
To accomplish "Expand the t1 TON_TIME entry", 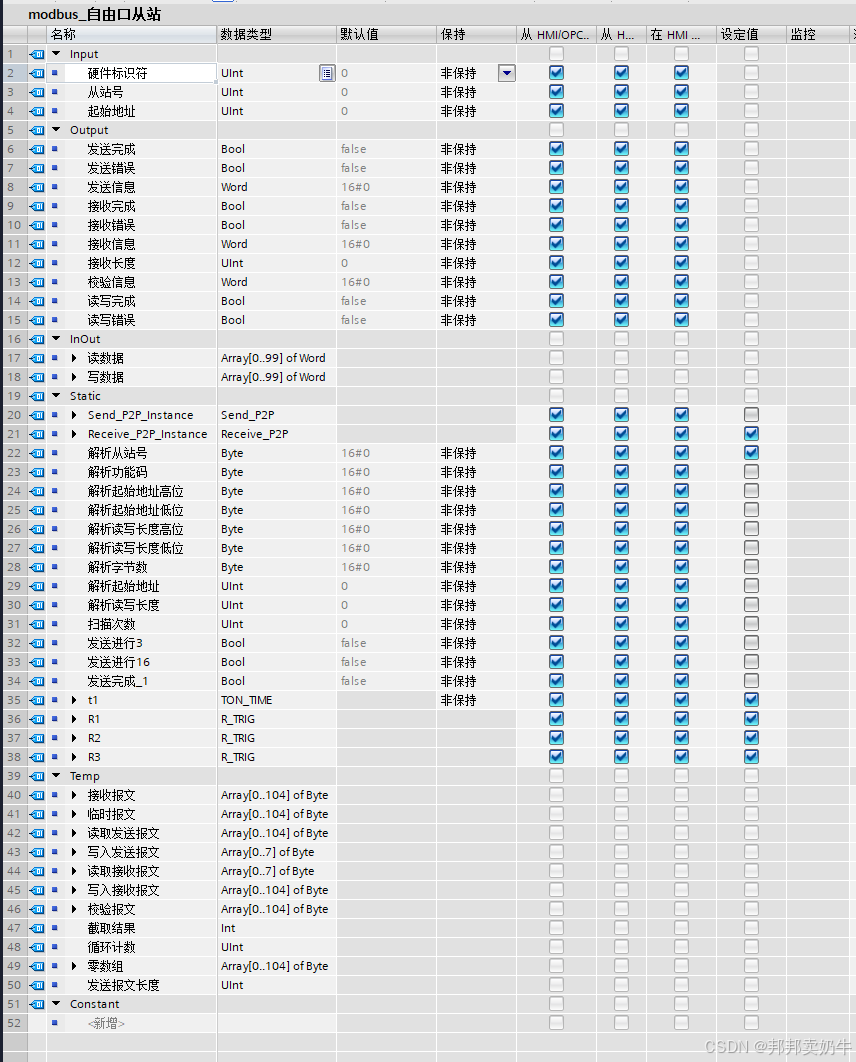I will point(74,700).
